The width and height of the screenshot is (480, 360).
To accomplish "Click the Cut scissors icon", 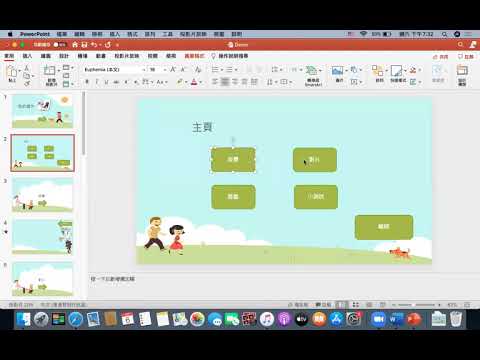I will pos(27,68).
